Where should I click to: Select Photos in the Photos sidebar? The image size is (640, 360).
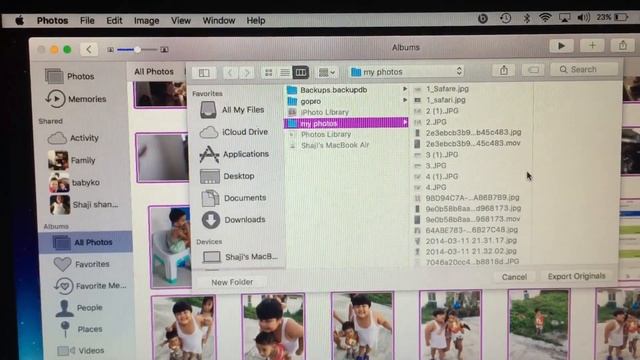(x=69, y=76)
